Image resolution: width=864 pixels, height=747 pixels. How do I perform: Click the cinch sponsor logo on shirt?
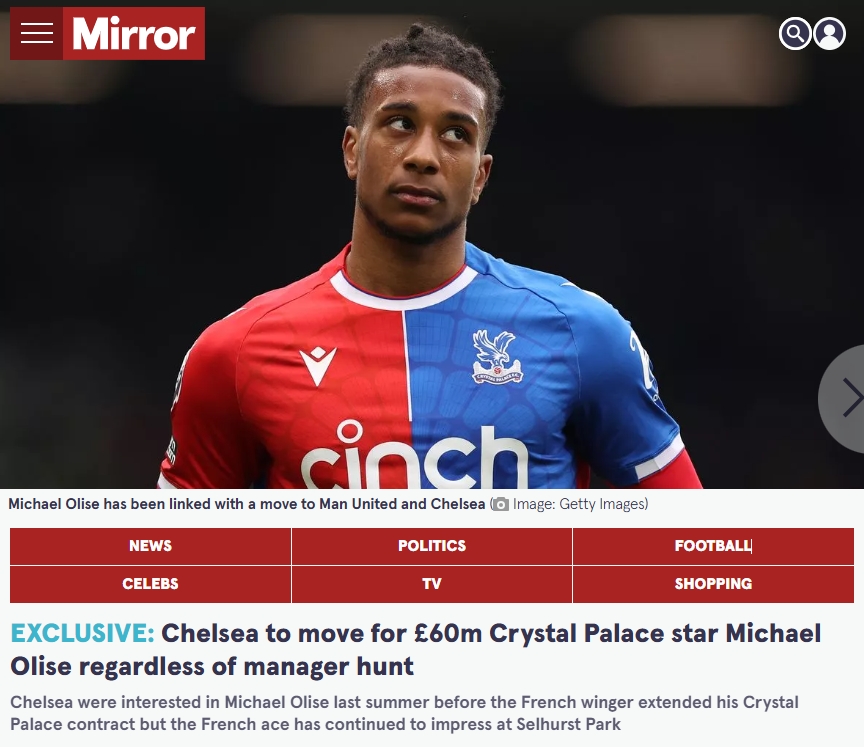[x=413, y=454]
